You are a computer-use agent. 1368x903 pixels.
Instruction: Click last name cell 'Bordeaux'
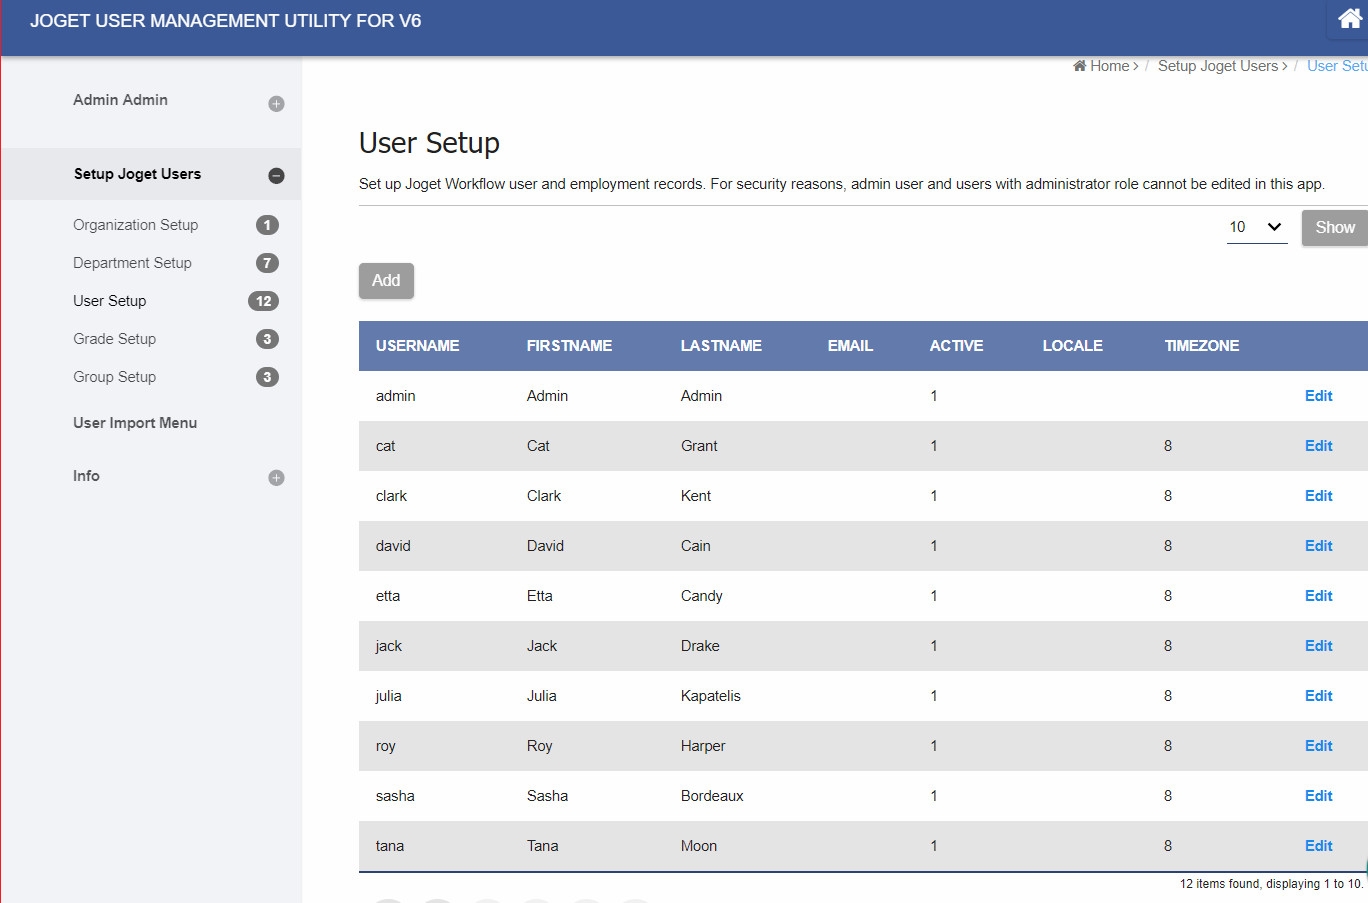point(712,796)
